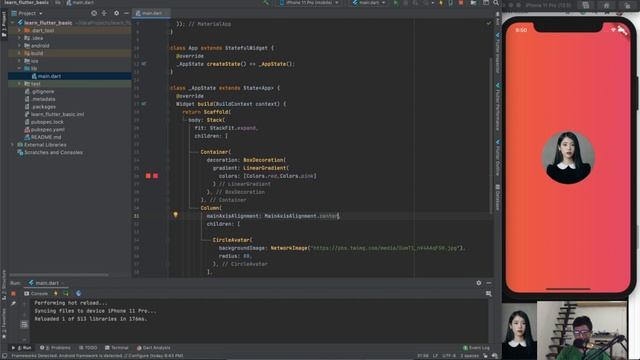Image resolution: width=640 pixels, height=360 pixels.
Task: Open the Project panel settings gear
Action: point(116,13)
